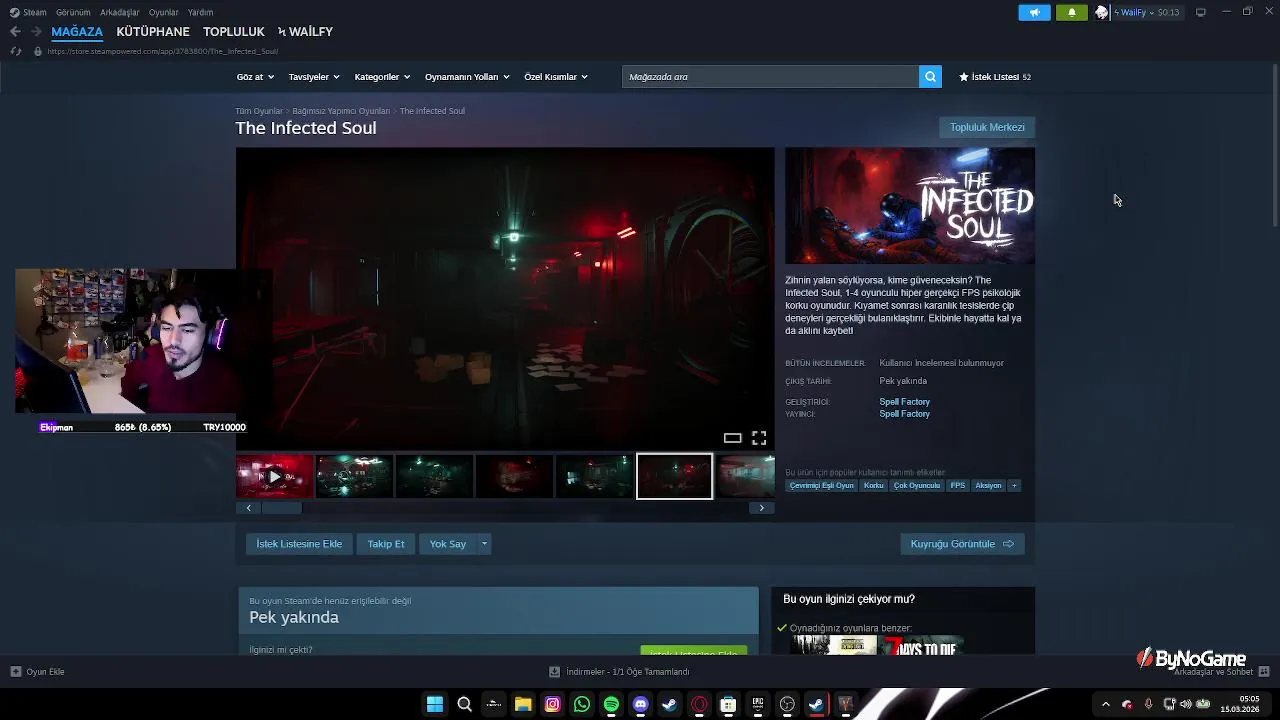The height and width of the screenshot is (720, 1280).
Task: Click the WailFy profile avatar
Action: click(1102, 12)
